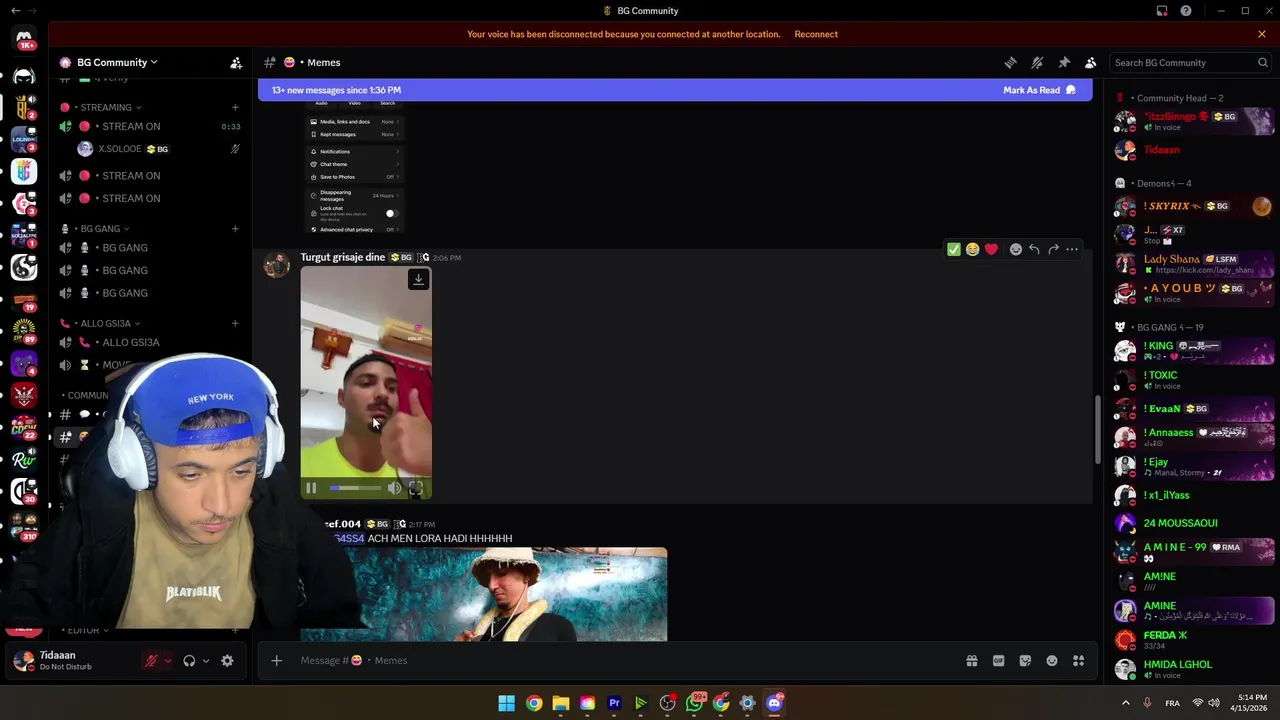The height and width of the screenshot is (720, 1280).
Task: Open pinned messages
Action: [1064, 62]
